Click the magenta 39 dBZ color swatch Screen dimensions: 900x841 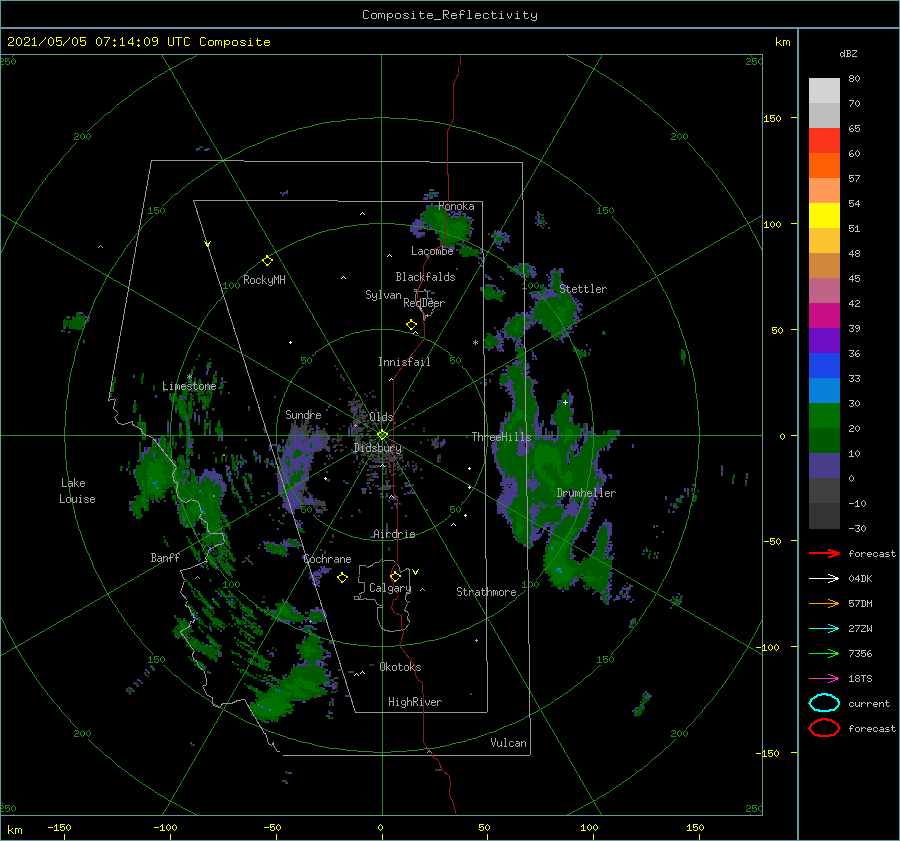(824, 315)
